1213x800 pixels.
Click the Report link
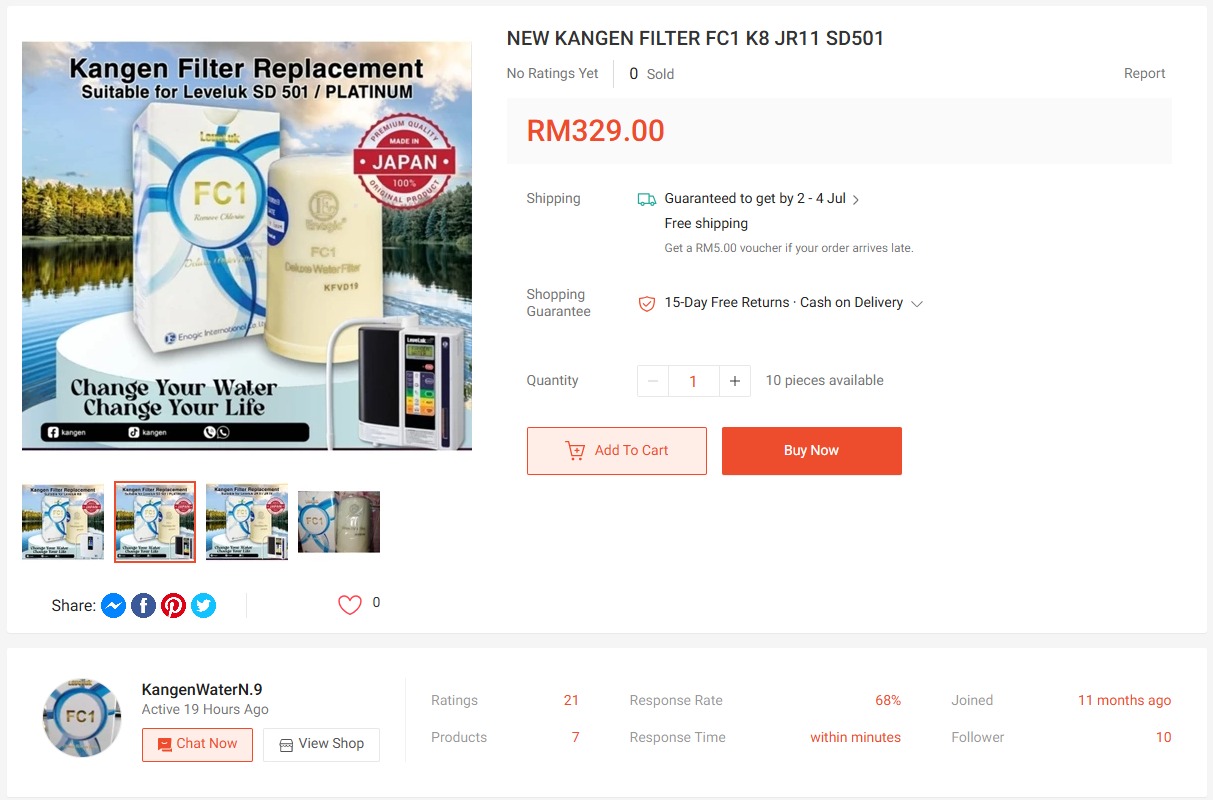pos(1144,73)
